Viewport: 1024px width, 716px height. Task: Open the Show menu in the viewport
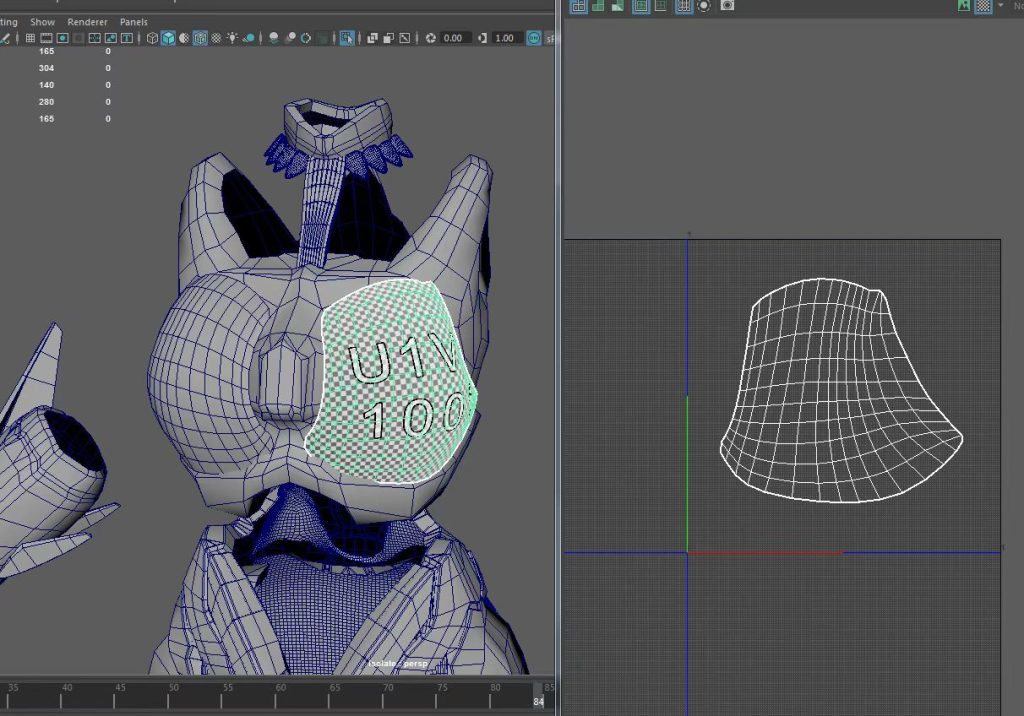(x=42, y=22)
